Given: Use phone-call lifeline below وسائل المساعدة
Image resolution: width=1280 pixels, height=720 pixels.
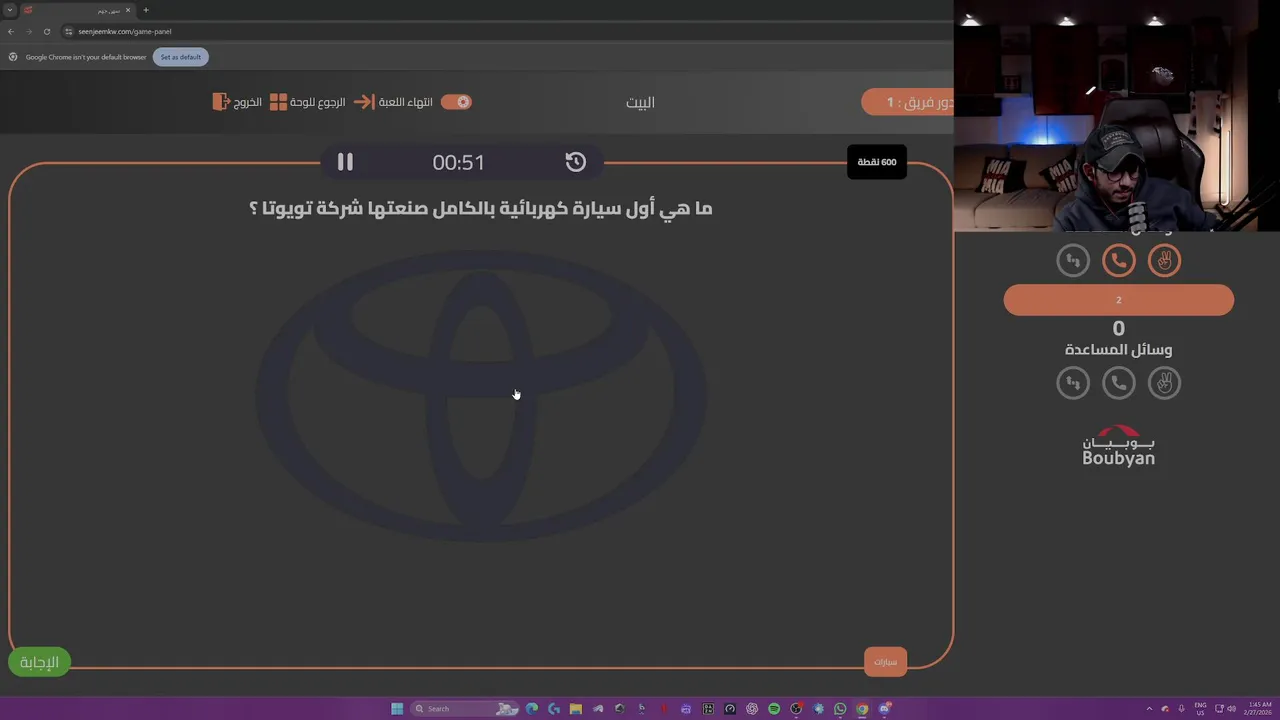Looking at the screenshot, I should [1119, 383].
